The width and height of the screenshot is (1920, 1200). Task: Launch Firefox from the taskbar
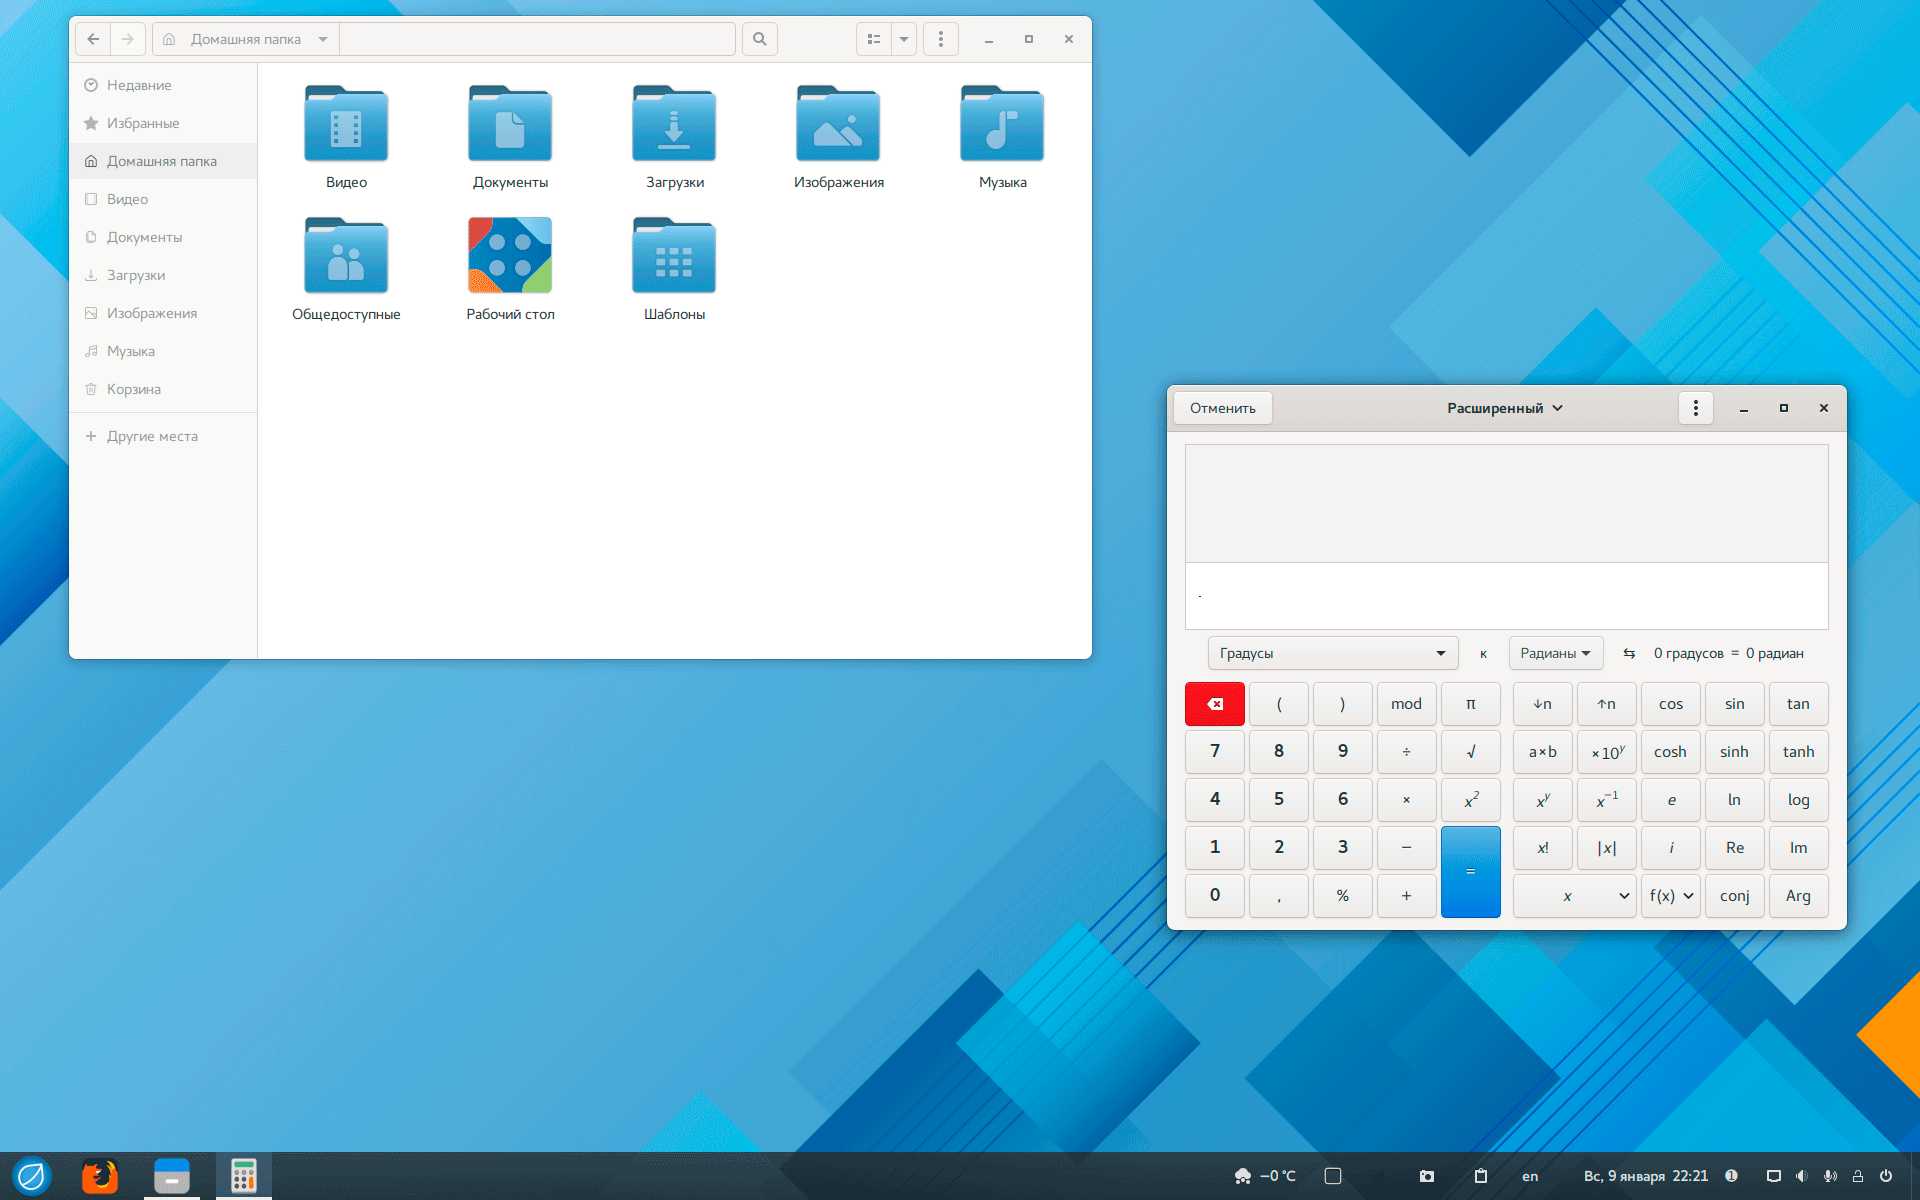click(x=100, y=1176)
